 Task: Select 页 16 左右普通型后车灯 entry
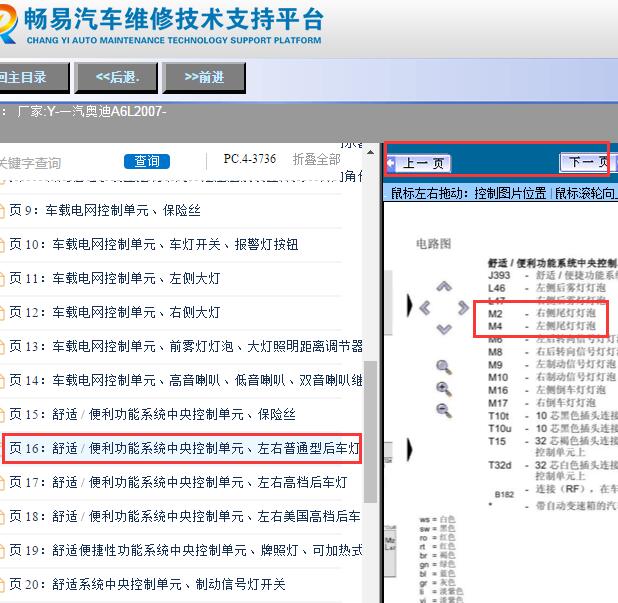click(x=182, y=449)
